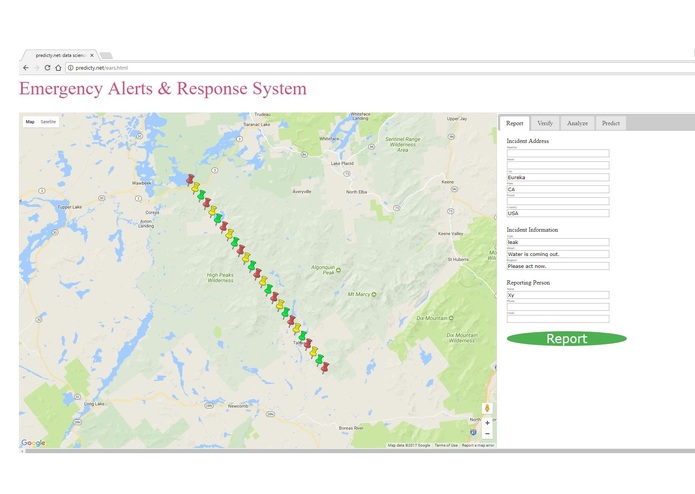Click the Lake Placid map label
Viewport: 695px width, 494px height.
[342, 163]
